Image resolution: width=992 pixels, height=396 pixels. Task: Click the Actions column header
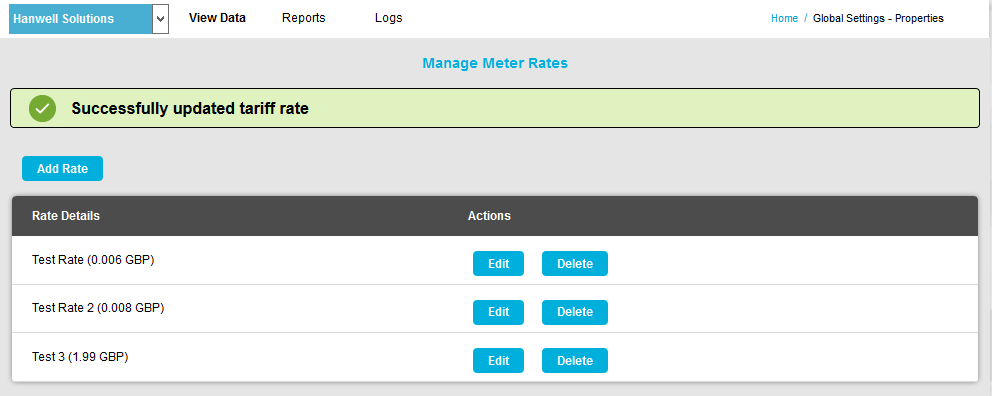(x=489, y=216)
